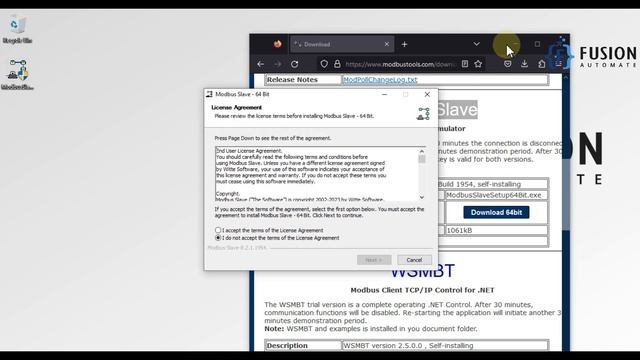The height and width of the screenshot is (360, 640).
Task: Bookmark this page with the star icon
Action: tap(478, 64)
